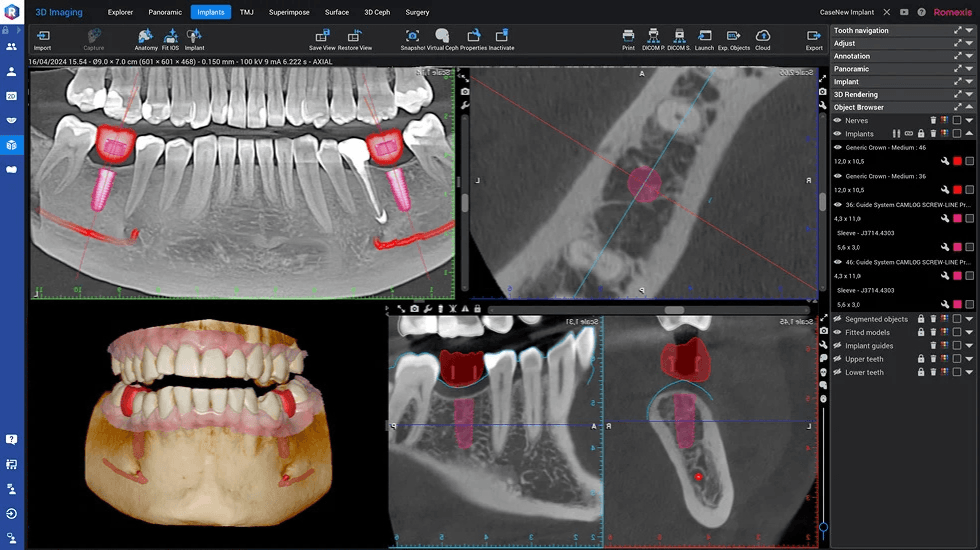Switch to the Explorer tab
Image resolution: width=980 pixels, height=550 pixels.
[x=120, y=12]
